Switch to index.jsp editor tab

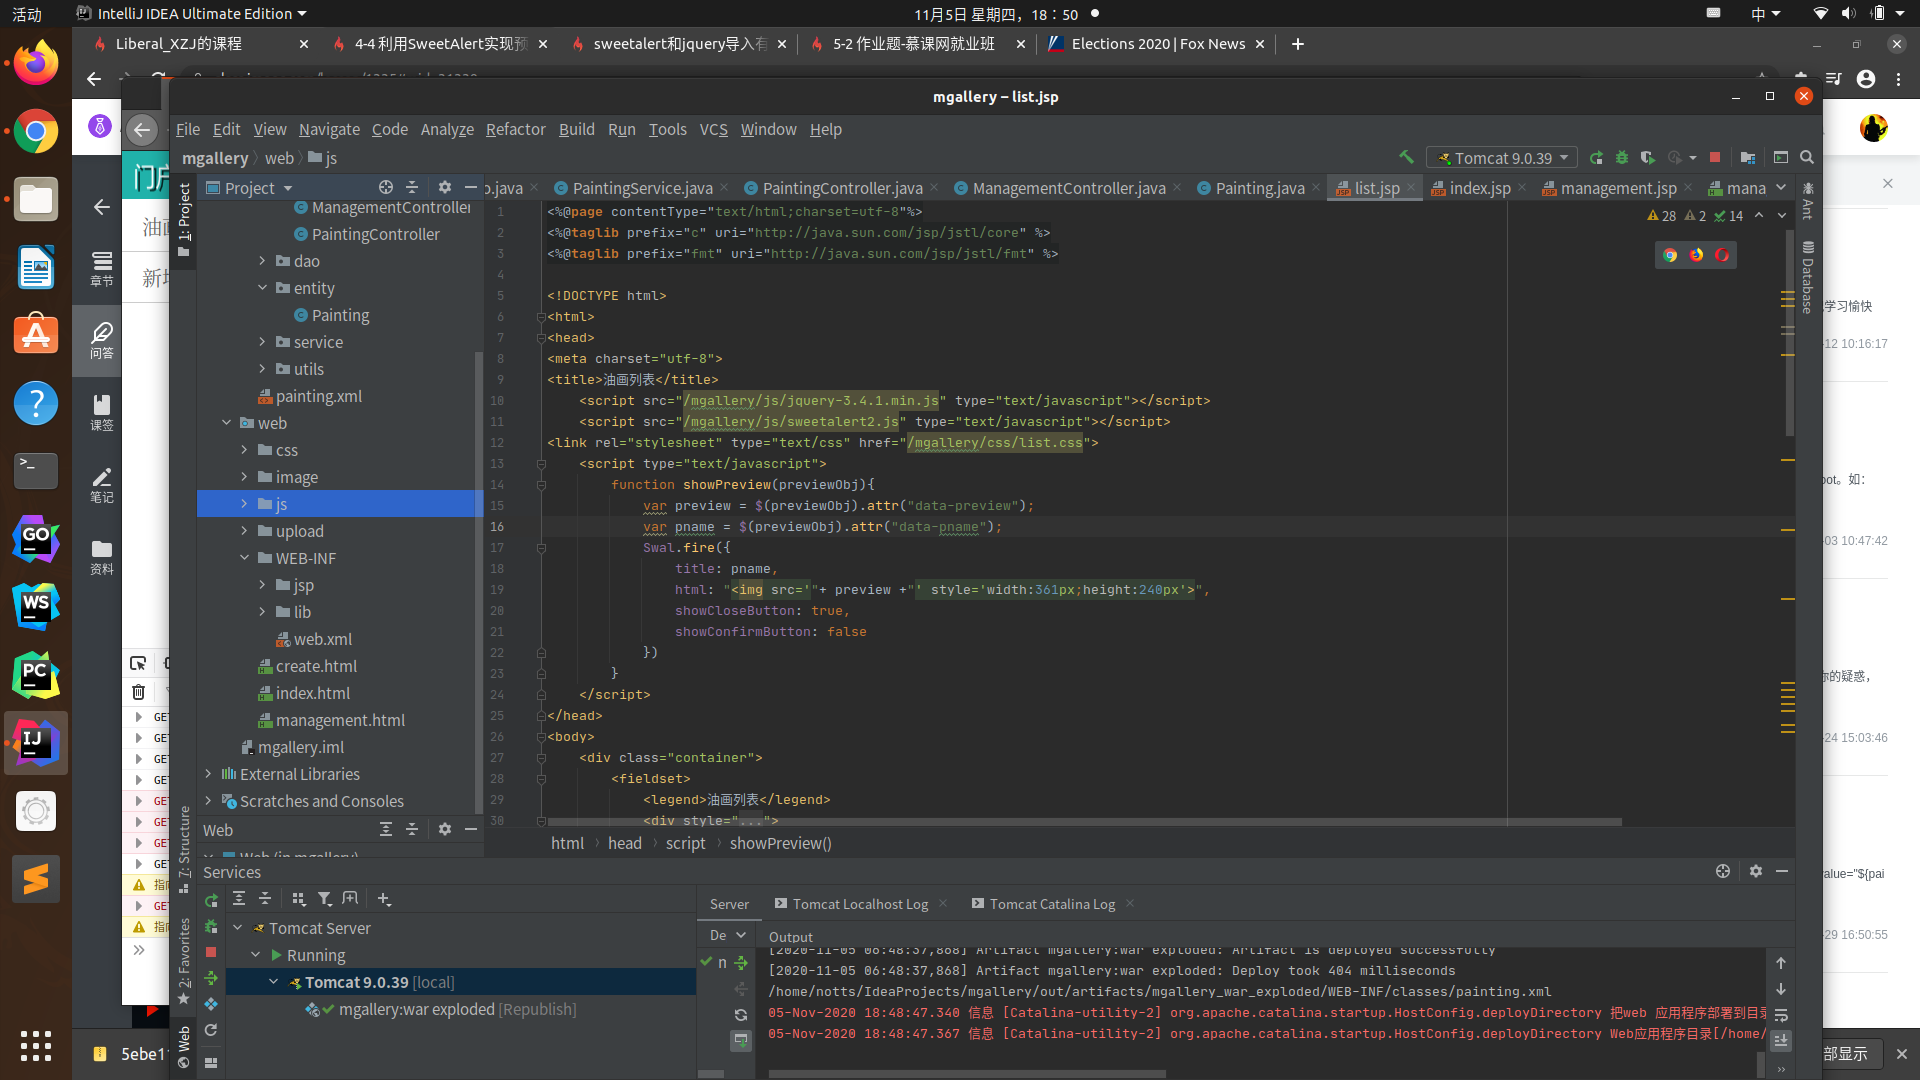pos(1479,188)
